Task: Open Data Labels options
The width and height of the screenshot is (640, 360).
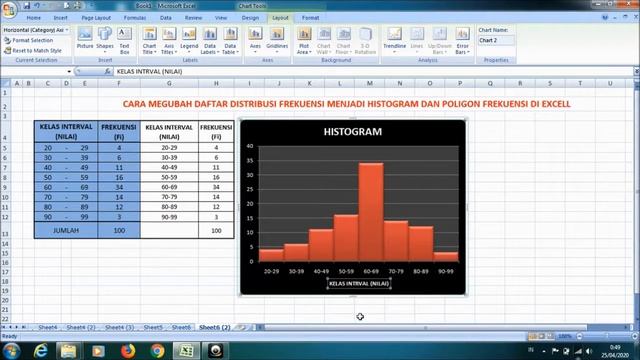Action: coord(210,40)
